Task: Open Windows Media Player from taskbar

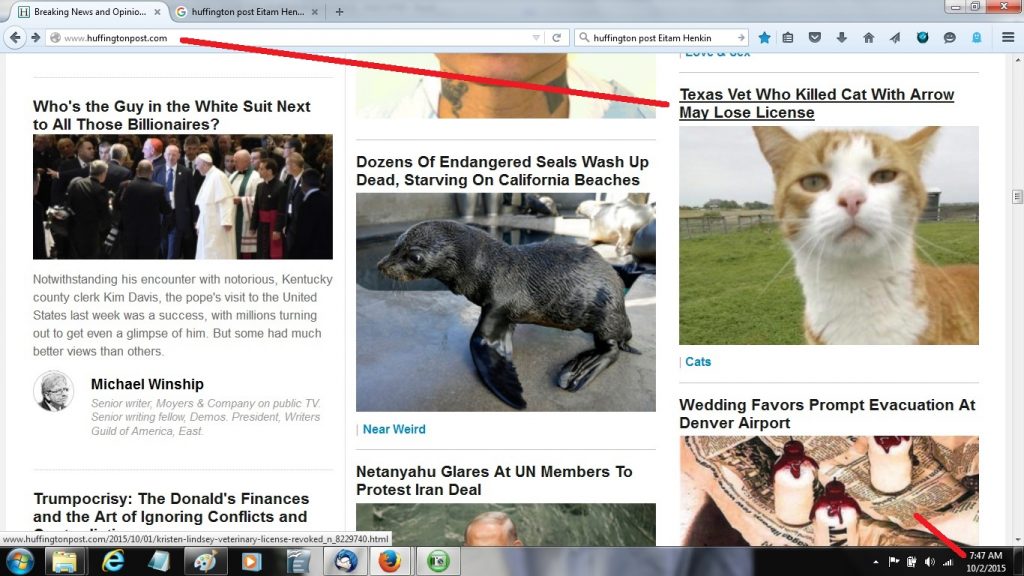Action: coord(251,562)
